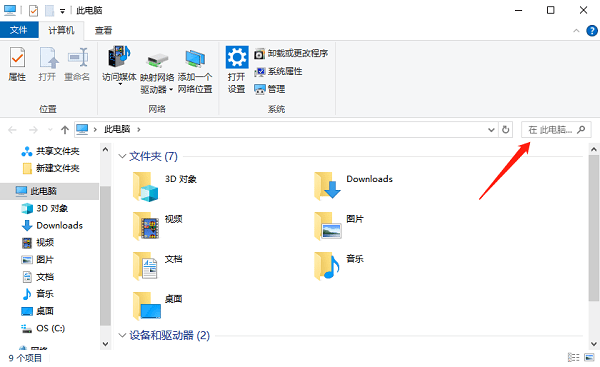Collapse the 文件夹 (7) group
The image size is (600, 367).
click(122, 156)
